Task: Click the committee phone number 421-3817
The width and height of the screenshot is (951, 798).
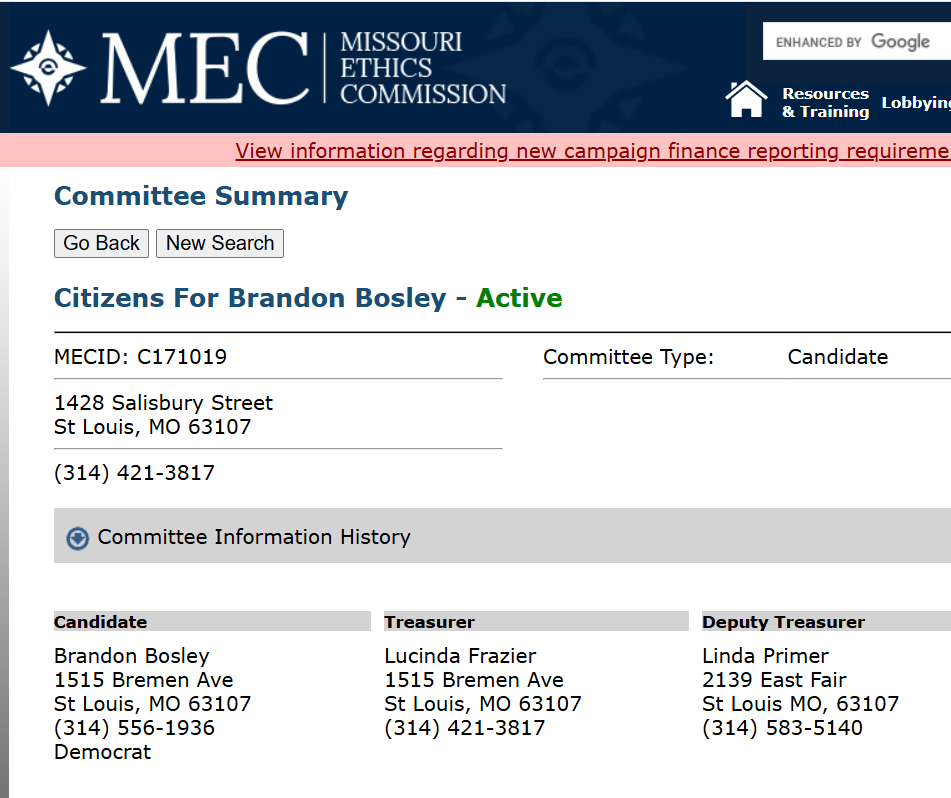Action: [134, 473]
